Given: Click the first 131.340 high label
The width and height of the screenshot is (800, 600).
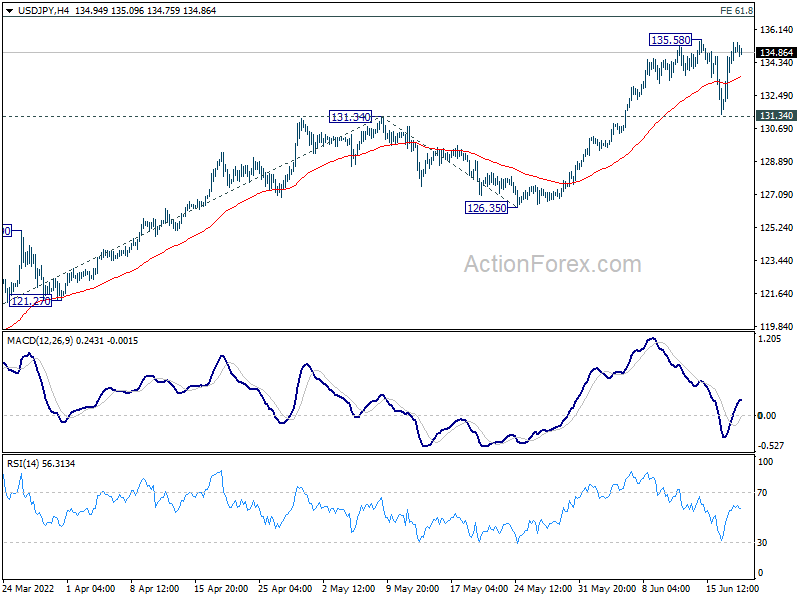Looking at the screenshot, I should (351, 117).
